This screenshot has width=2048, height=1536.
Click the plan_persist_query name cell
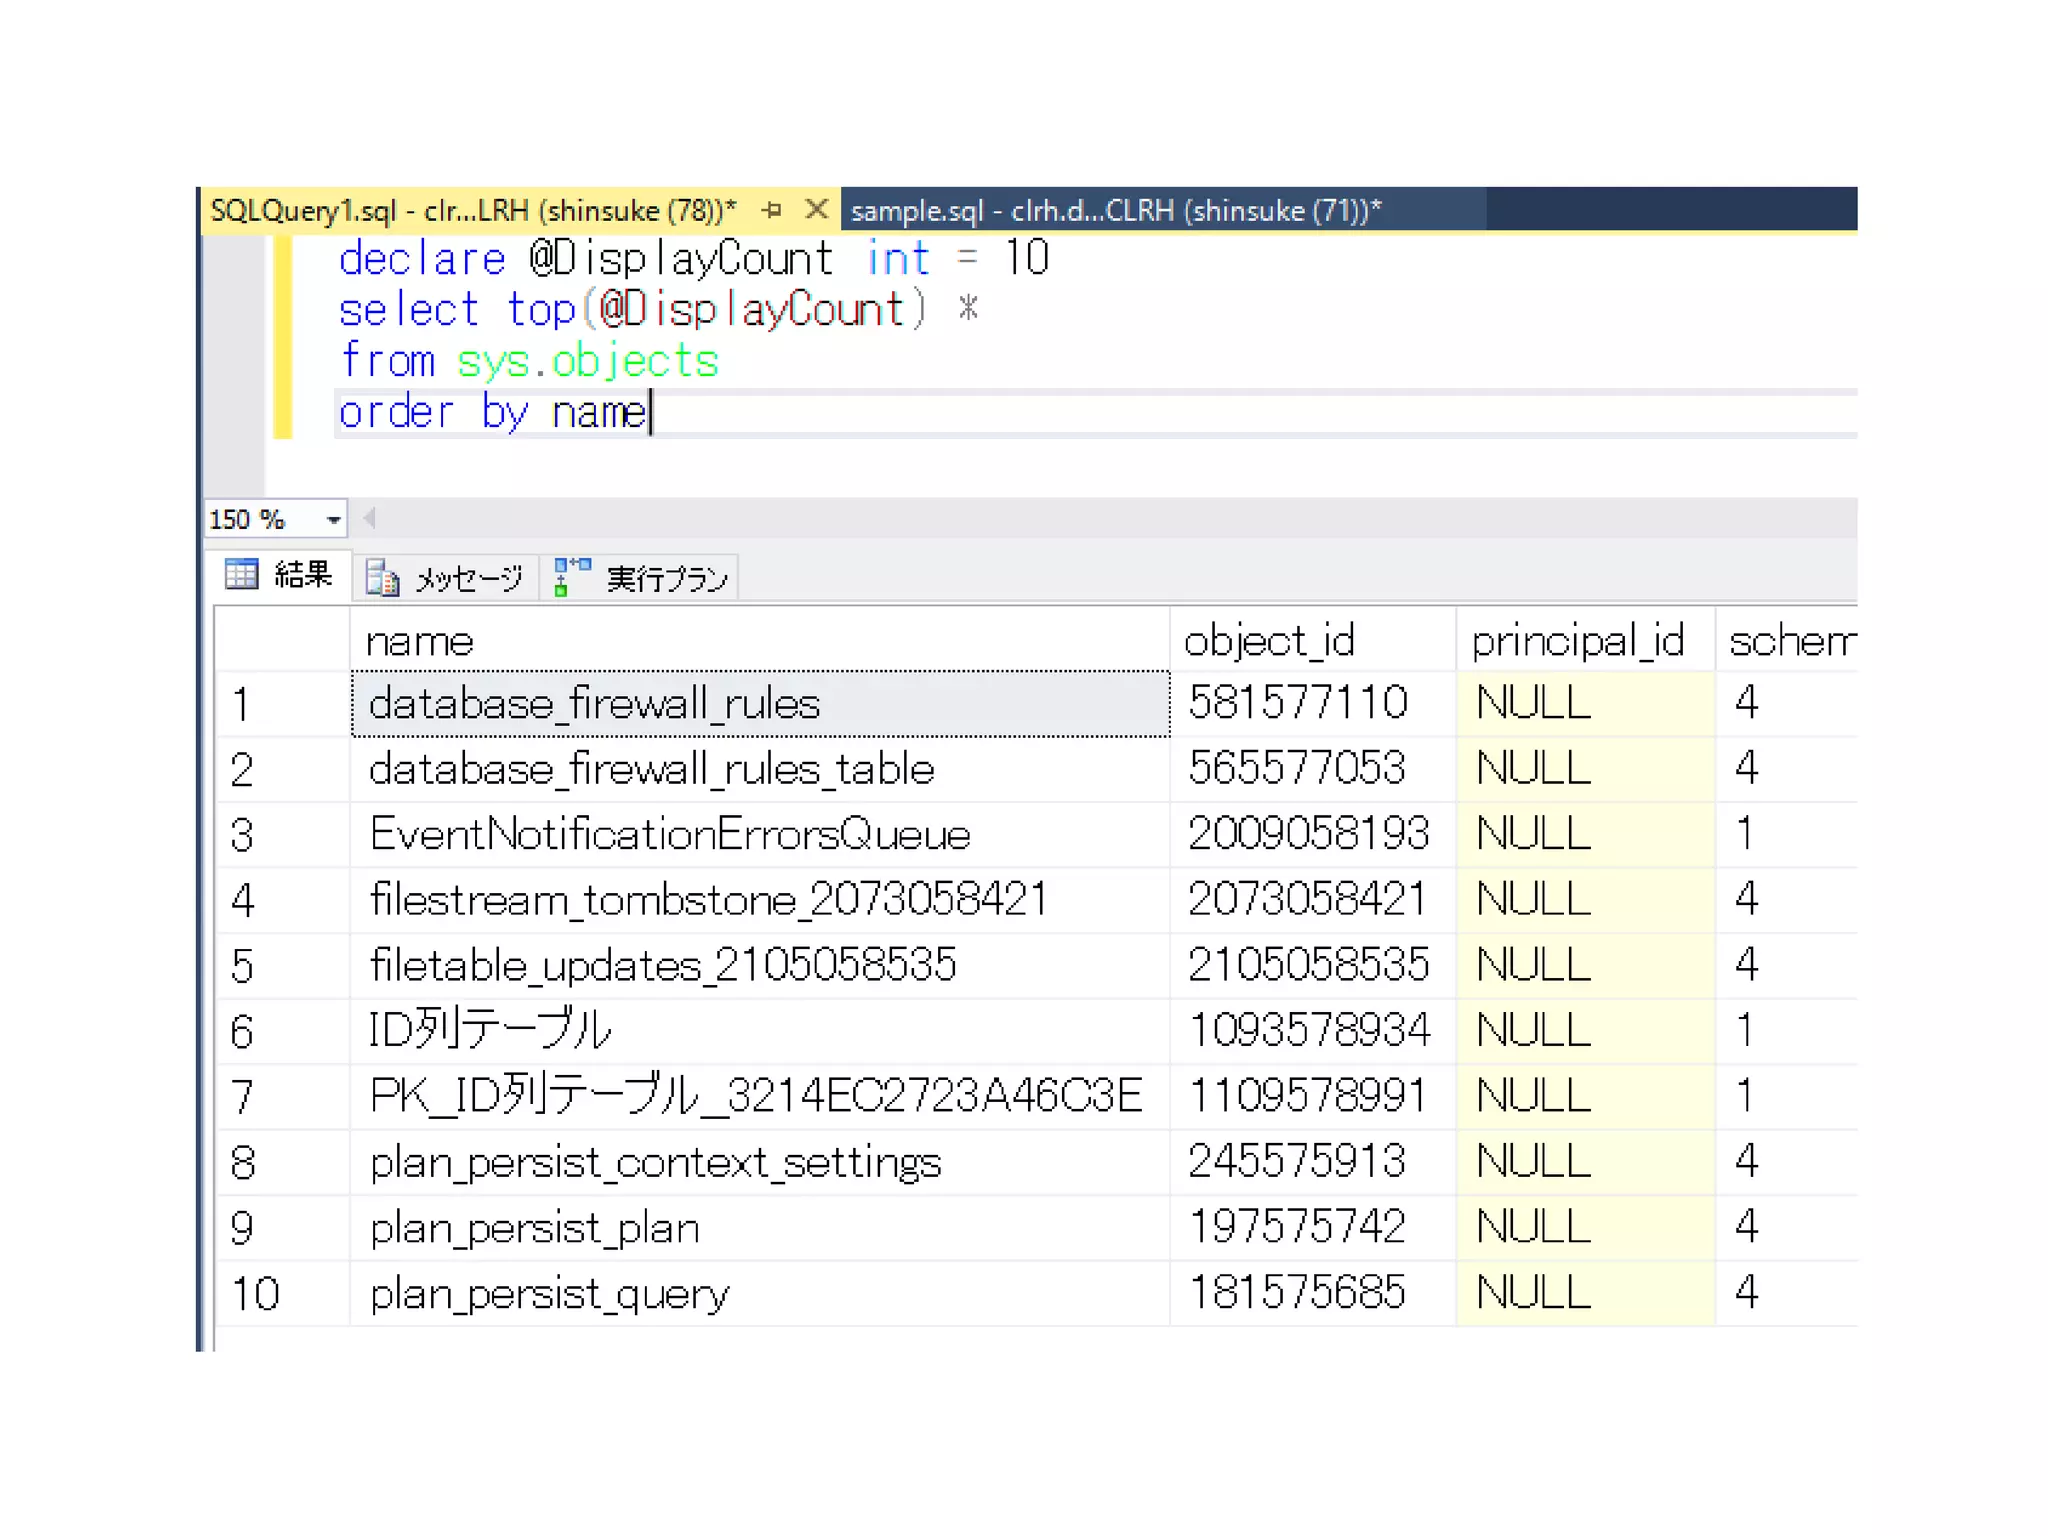[x=549, y=1293]
